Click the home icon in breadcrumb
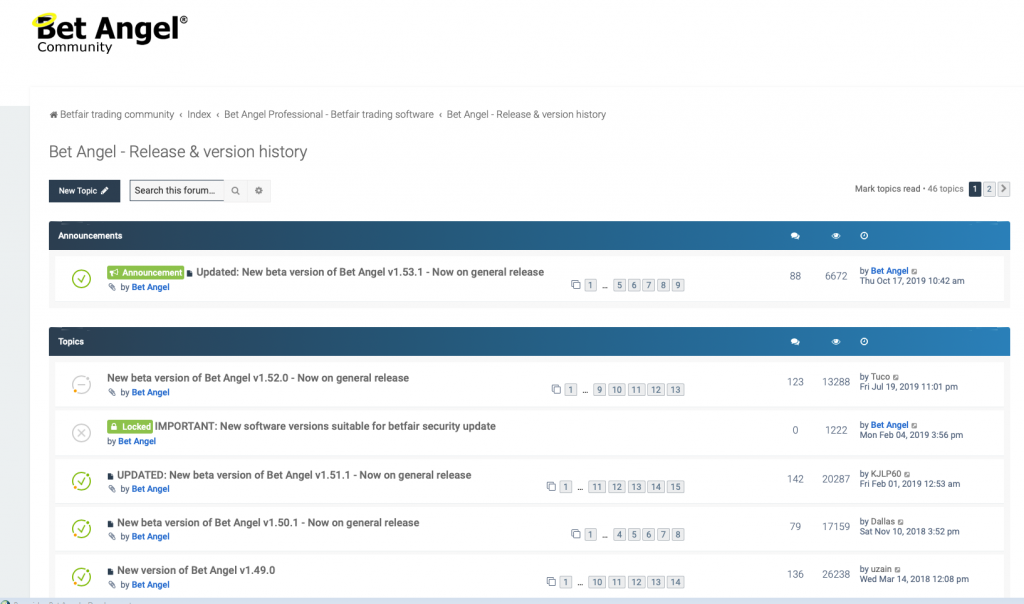The width and height of the screenshot is (1024, 604). click(x=54, y=115)
